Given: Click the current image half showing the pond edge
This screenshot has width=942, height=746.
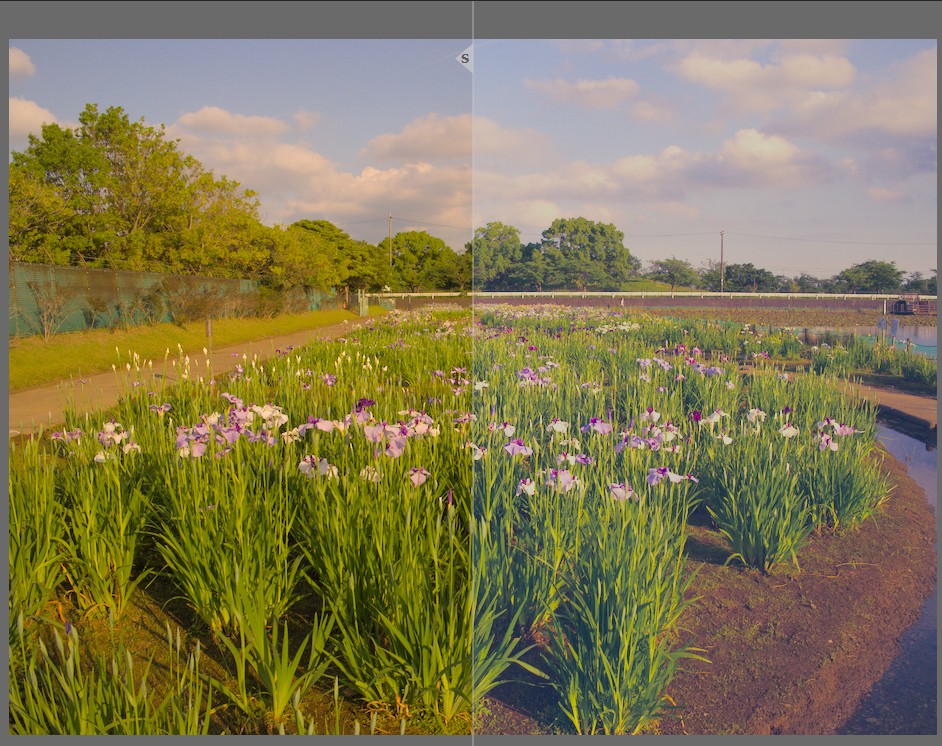Looking at the screenshot, I should click(705, 387).
